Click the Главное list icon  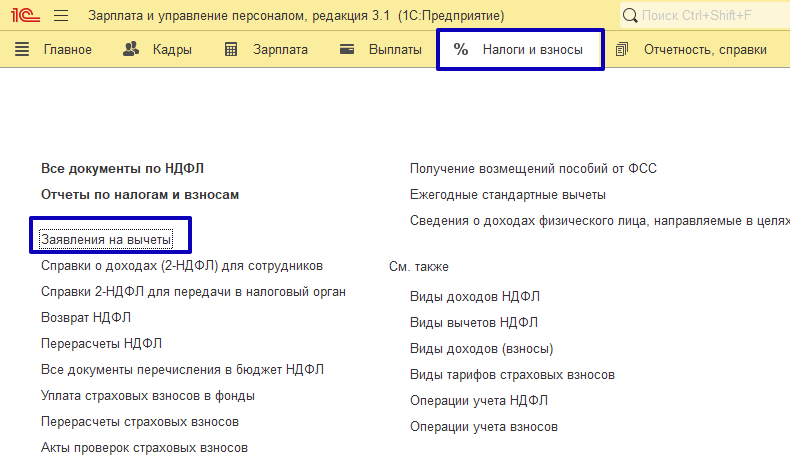[x=23, y=49]
